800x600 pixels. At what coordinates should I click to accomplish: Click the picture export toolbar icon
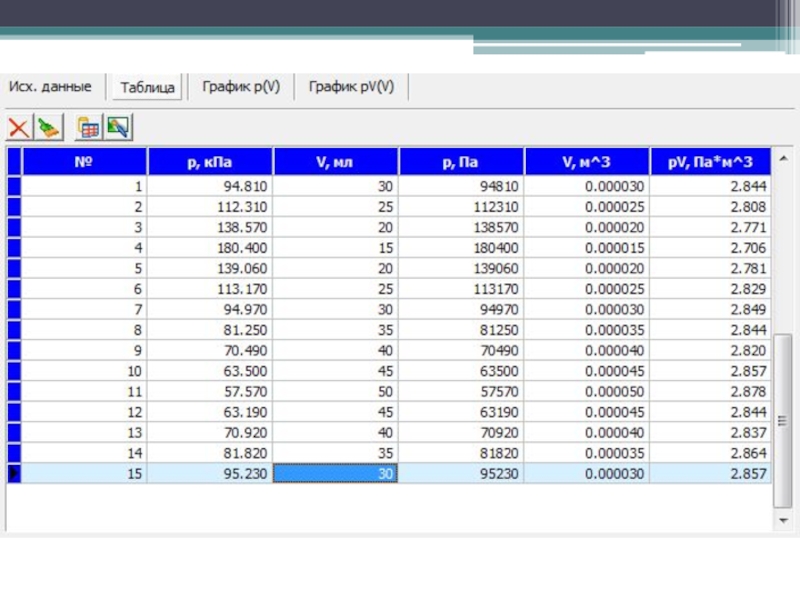tap(119, 128)
